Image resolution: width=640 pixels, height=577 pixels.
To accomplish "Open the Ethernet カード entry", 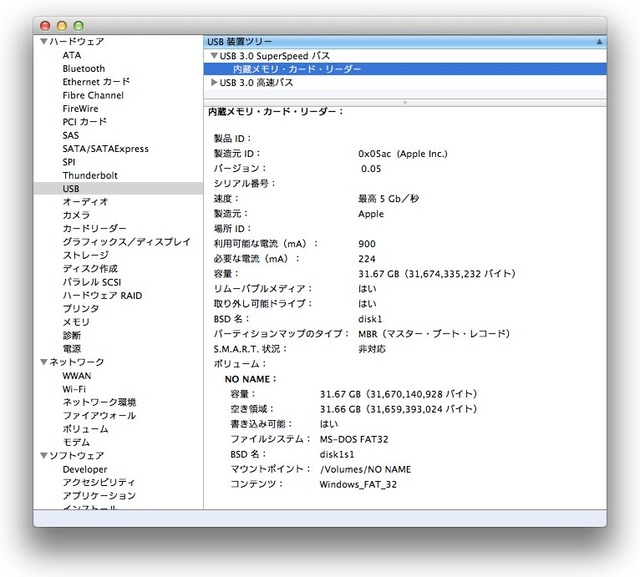I will (96, 82).
